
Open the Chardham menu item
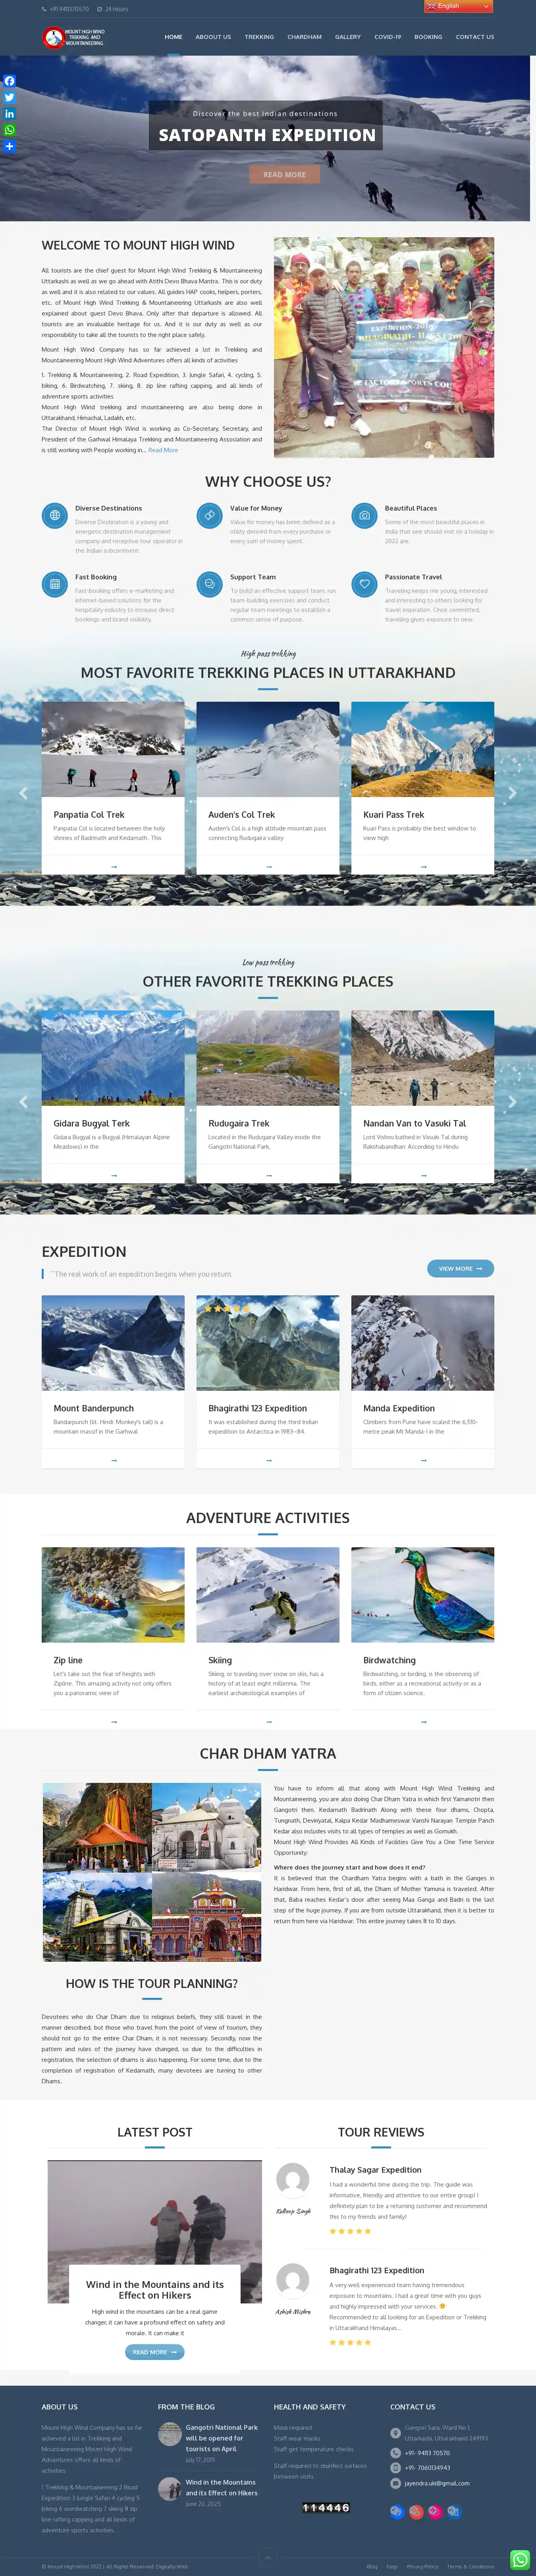point(304,37)
